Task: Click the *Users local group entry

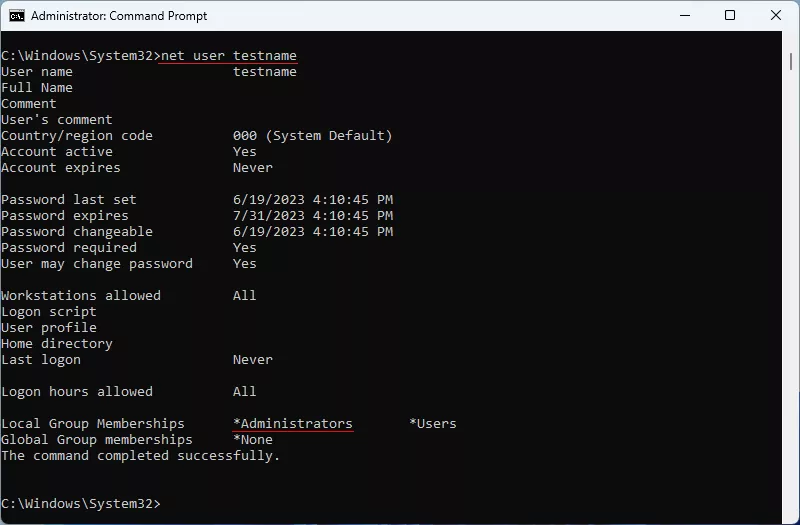Action: [x=433, y=424]
